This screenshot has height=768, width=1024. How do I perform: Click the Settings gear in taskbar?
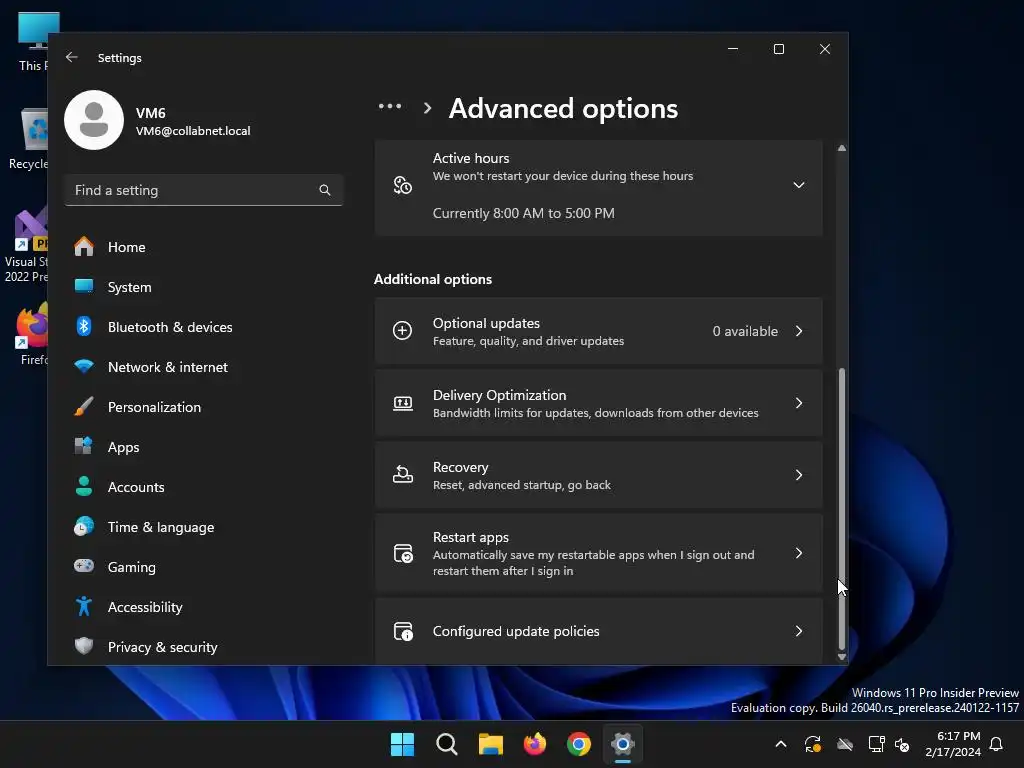pos(623,744)
